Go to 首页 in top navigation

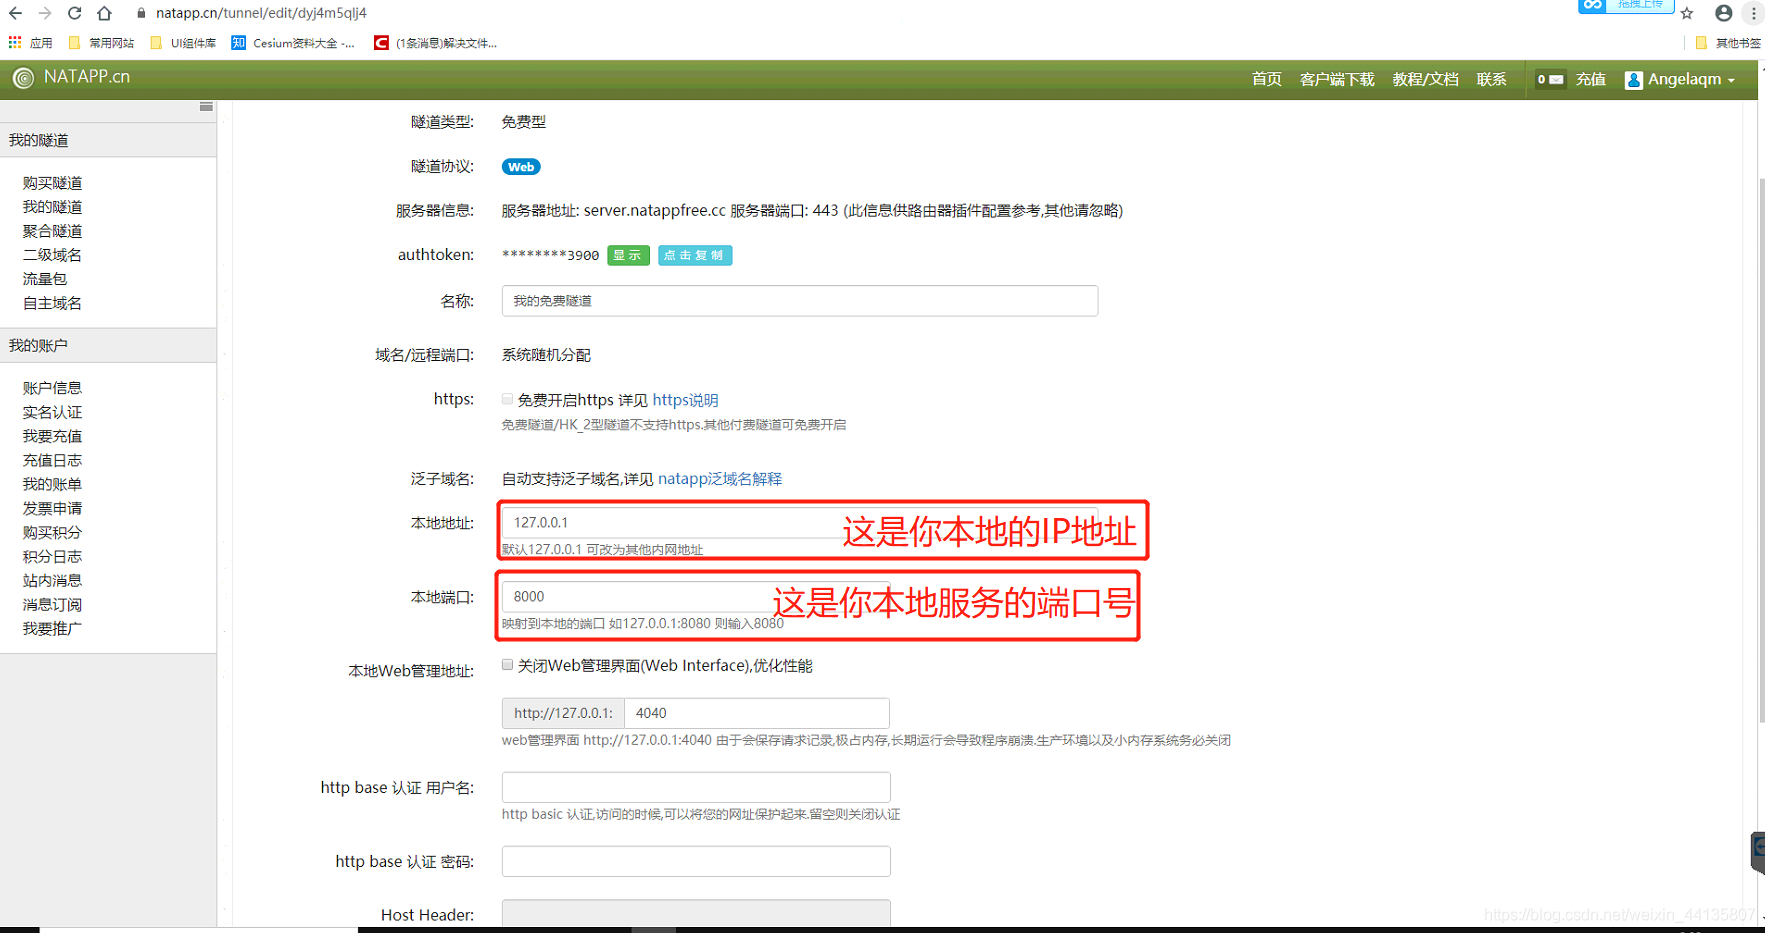tap(1266, 79)
